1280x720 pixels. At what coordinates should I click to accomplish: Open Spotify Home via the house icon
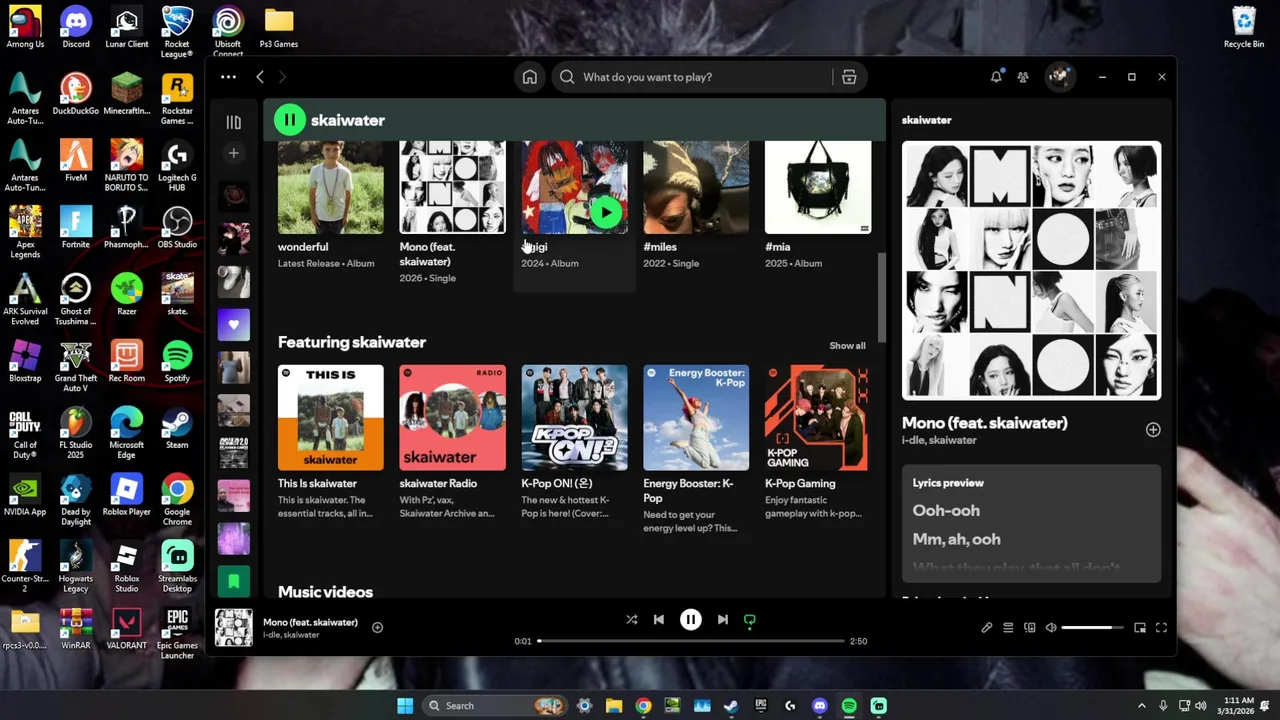click(530, 77)
